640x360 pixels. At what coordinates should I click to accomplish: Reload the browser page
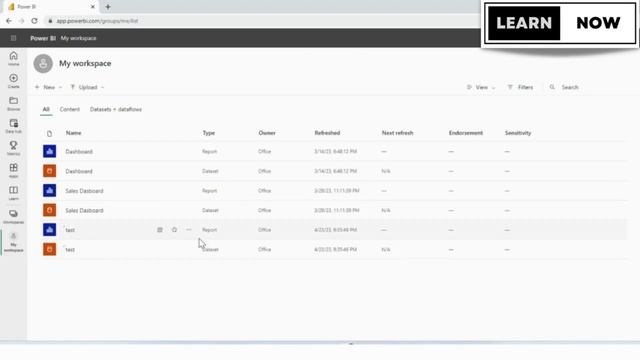34,21
